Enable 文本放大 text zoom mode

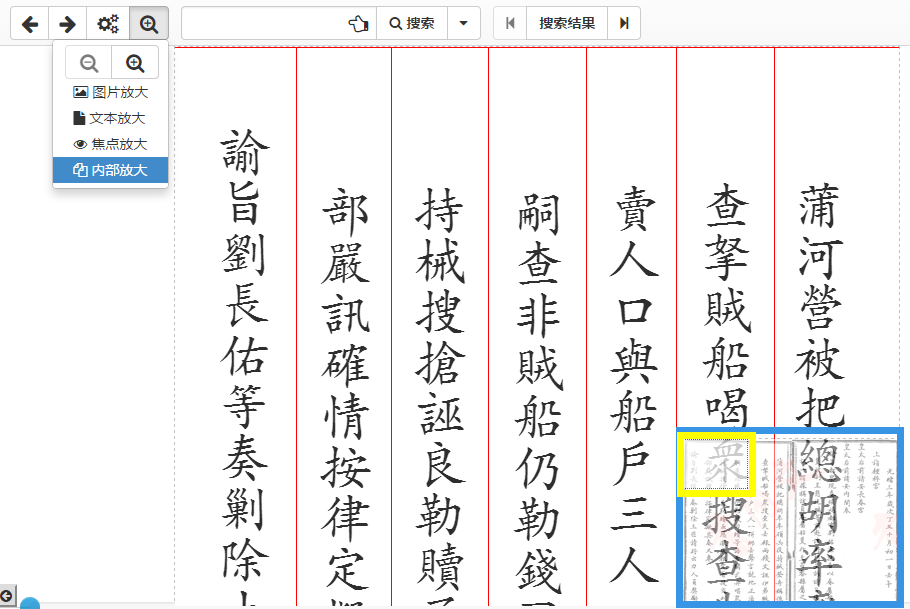[x=110, y=117]
